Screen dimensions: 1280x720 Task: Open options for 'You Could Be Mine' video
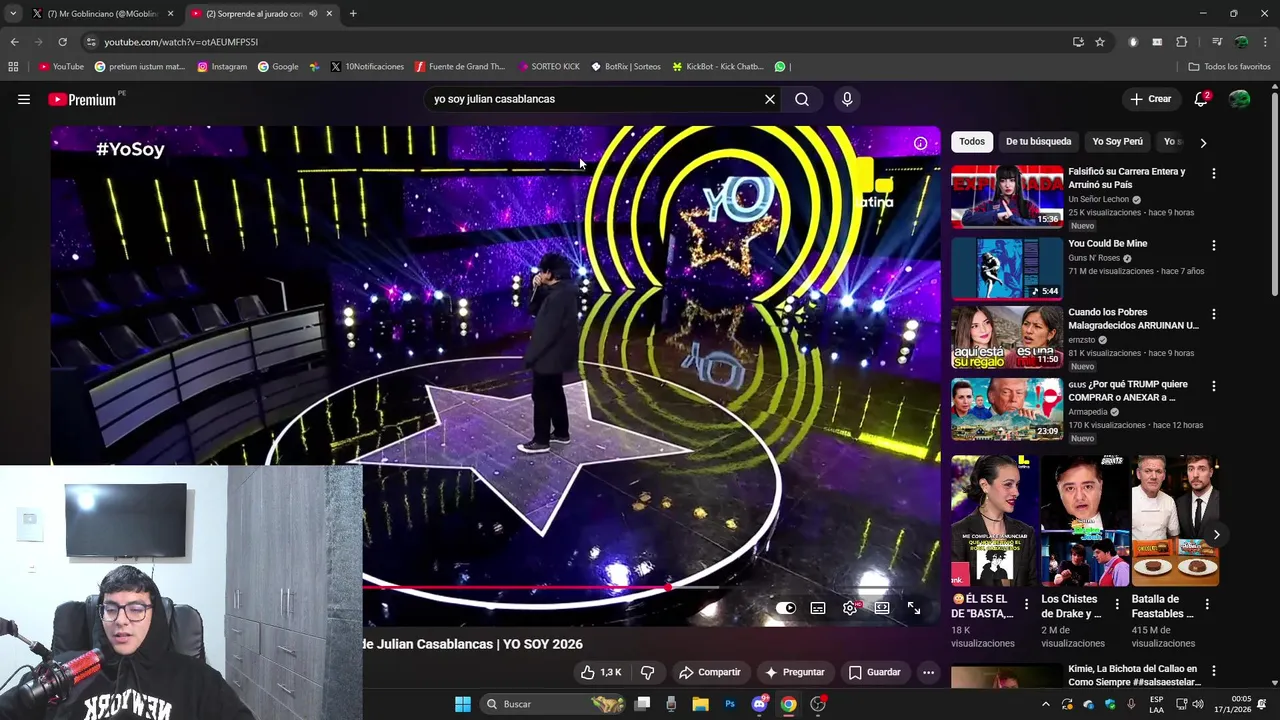[x=1214, y=246]
